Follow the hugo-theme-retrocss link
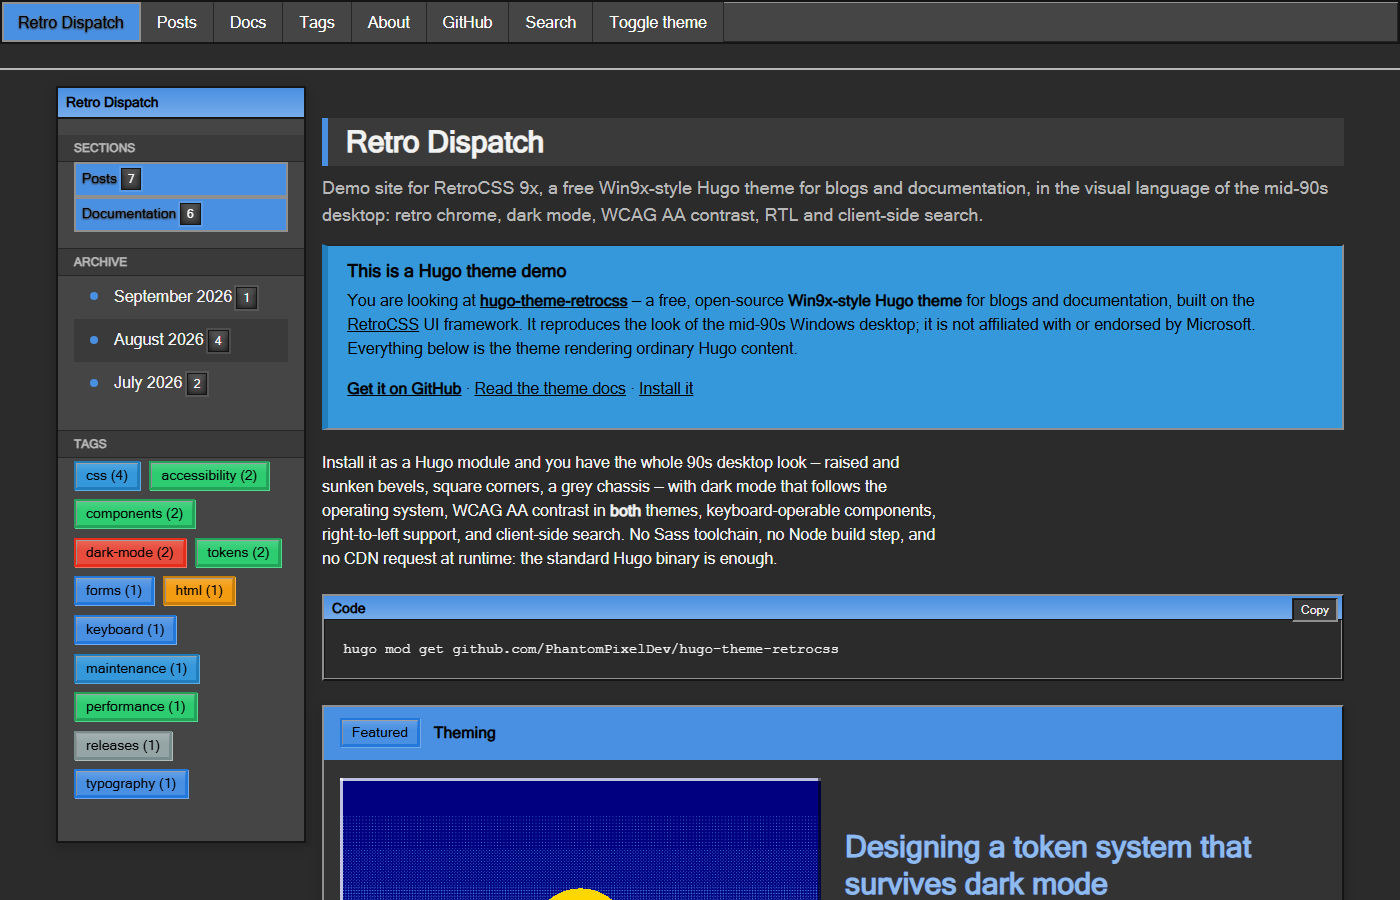 pyautogui.click(x=554, y=301)
